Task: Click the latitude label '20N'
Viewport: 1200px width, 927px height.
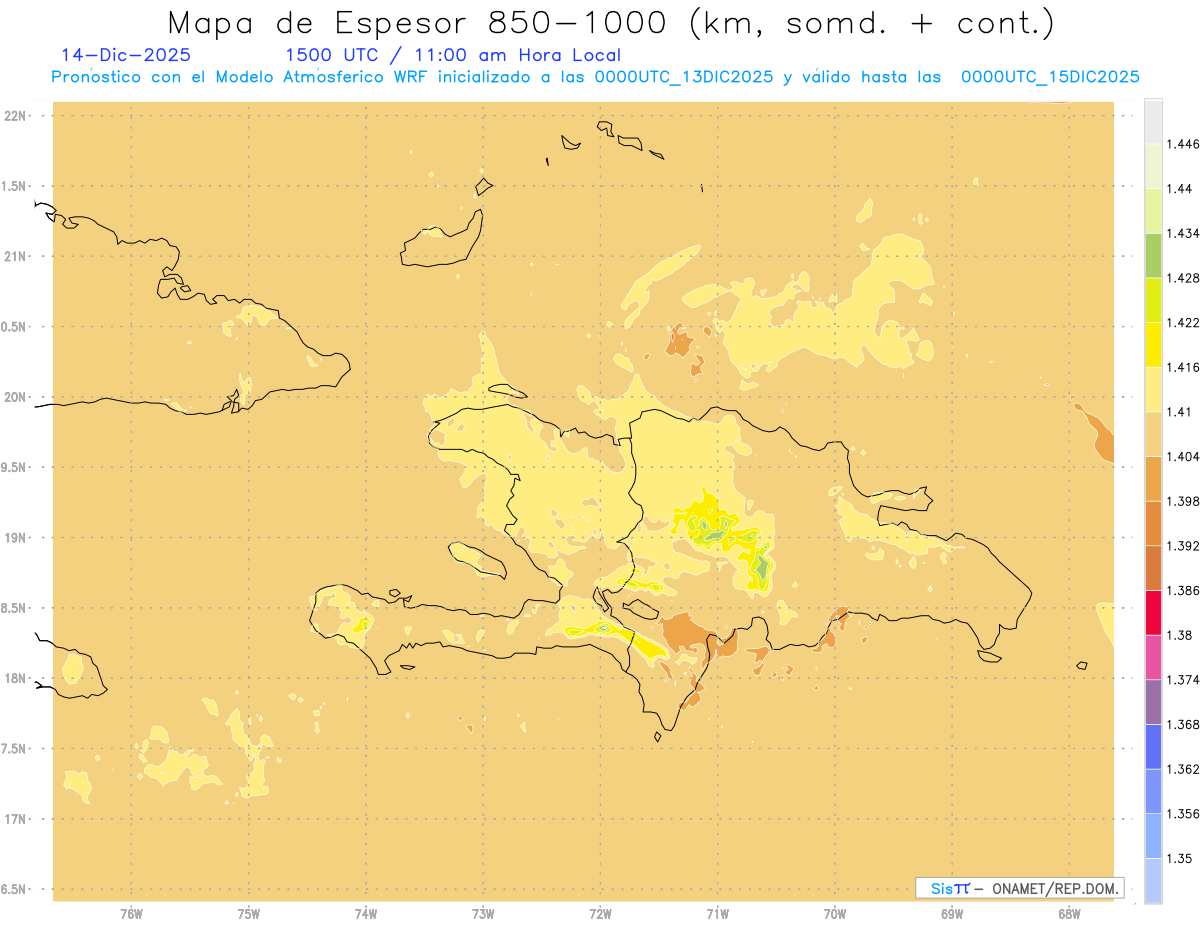Action: coord(15,397)
